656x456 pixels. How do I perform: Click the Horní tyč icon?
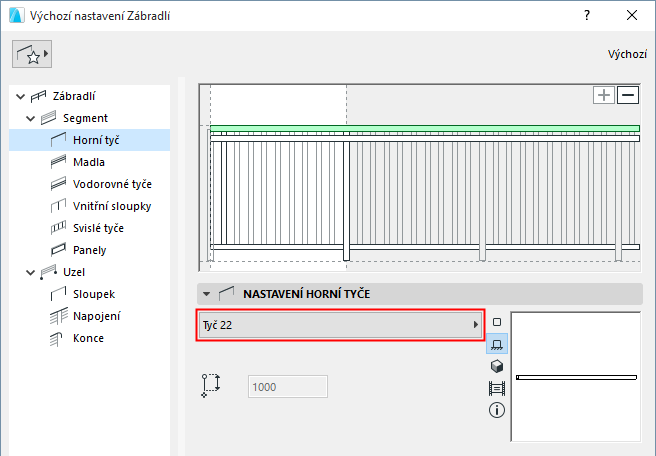(x=58, y=140)
